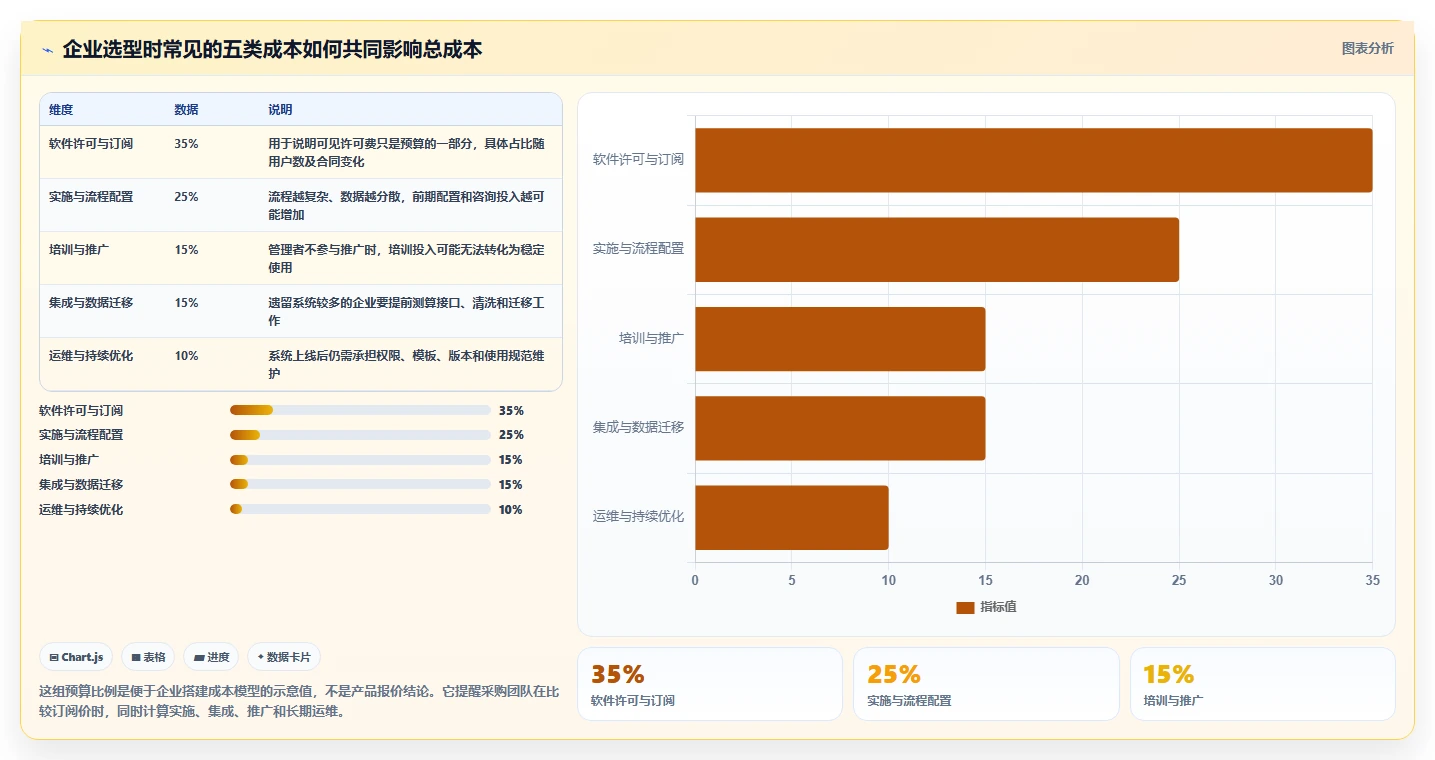The width and height of the screenshot is (1435, 760).
Task: Click the 图表分析 label in the header
Action: (1367, 48)
